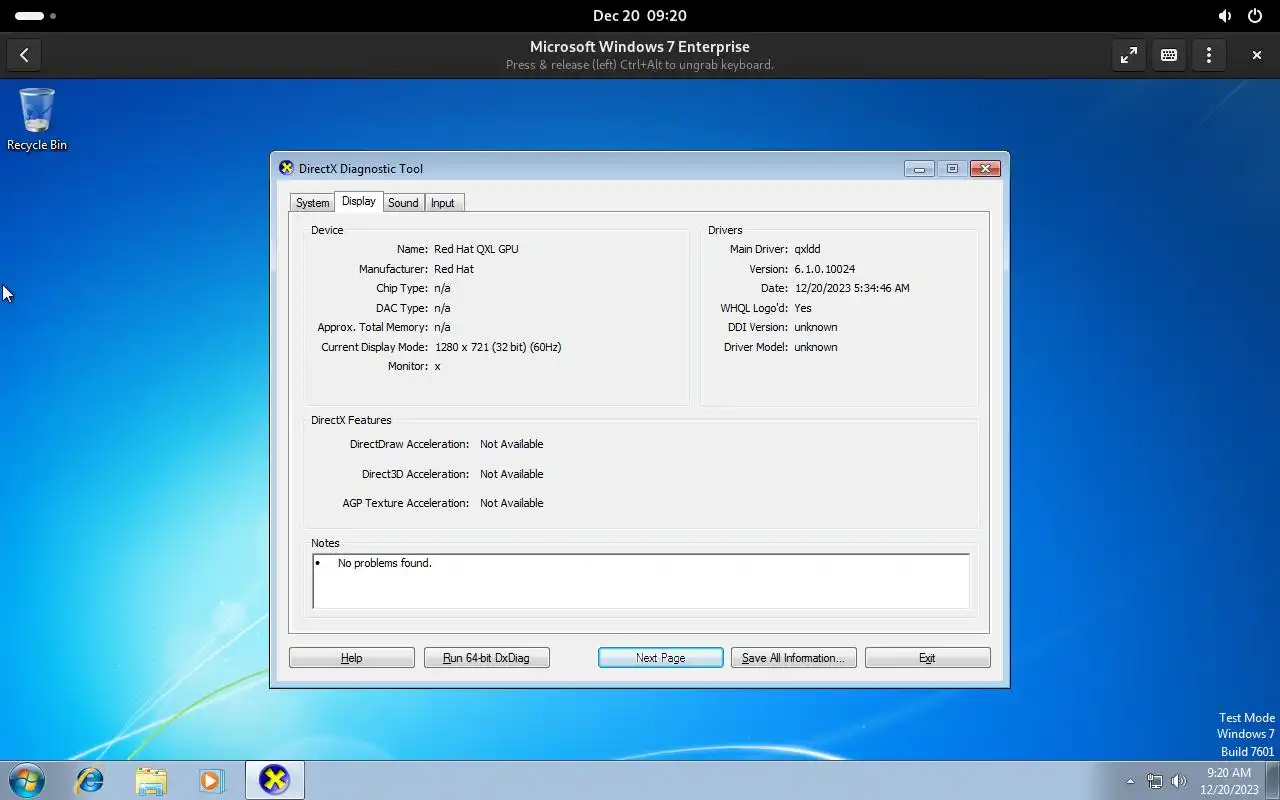
Task: Click the Direct3D Acceleration Not Available value
Action: [512, 474]
